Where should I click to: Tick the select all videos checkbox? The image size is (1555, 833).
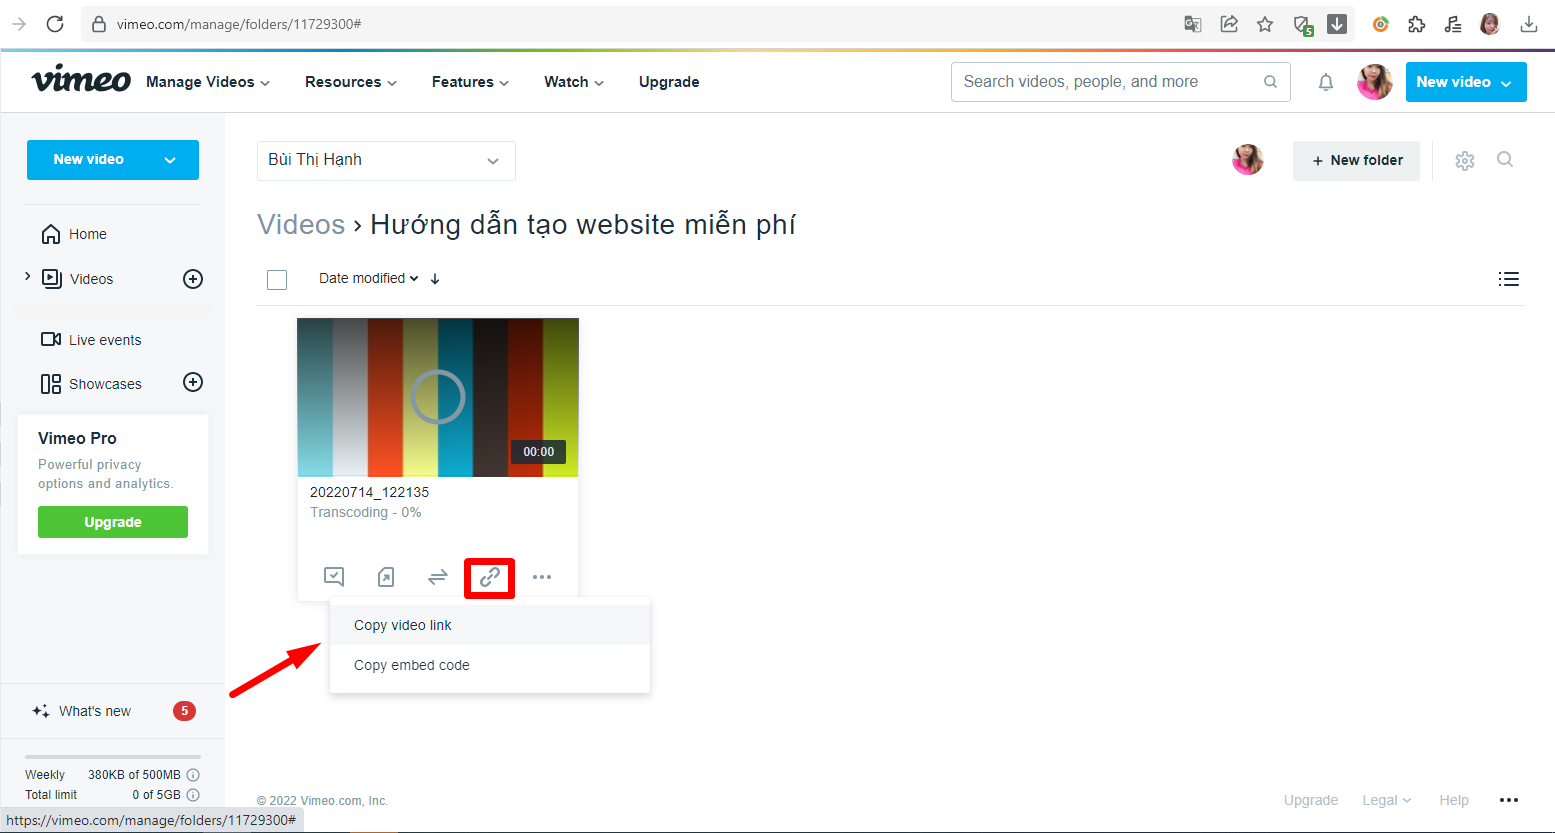tap(277, 280)
